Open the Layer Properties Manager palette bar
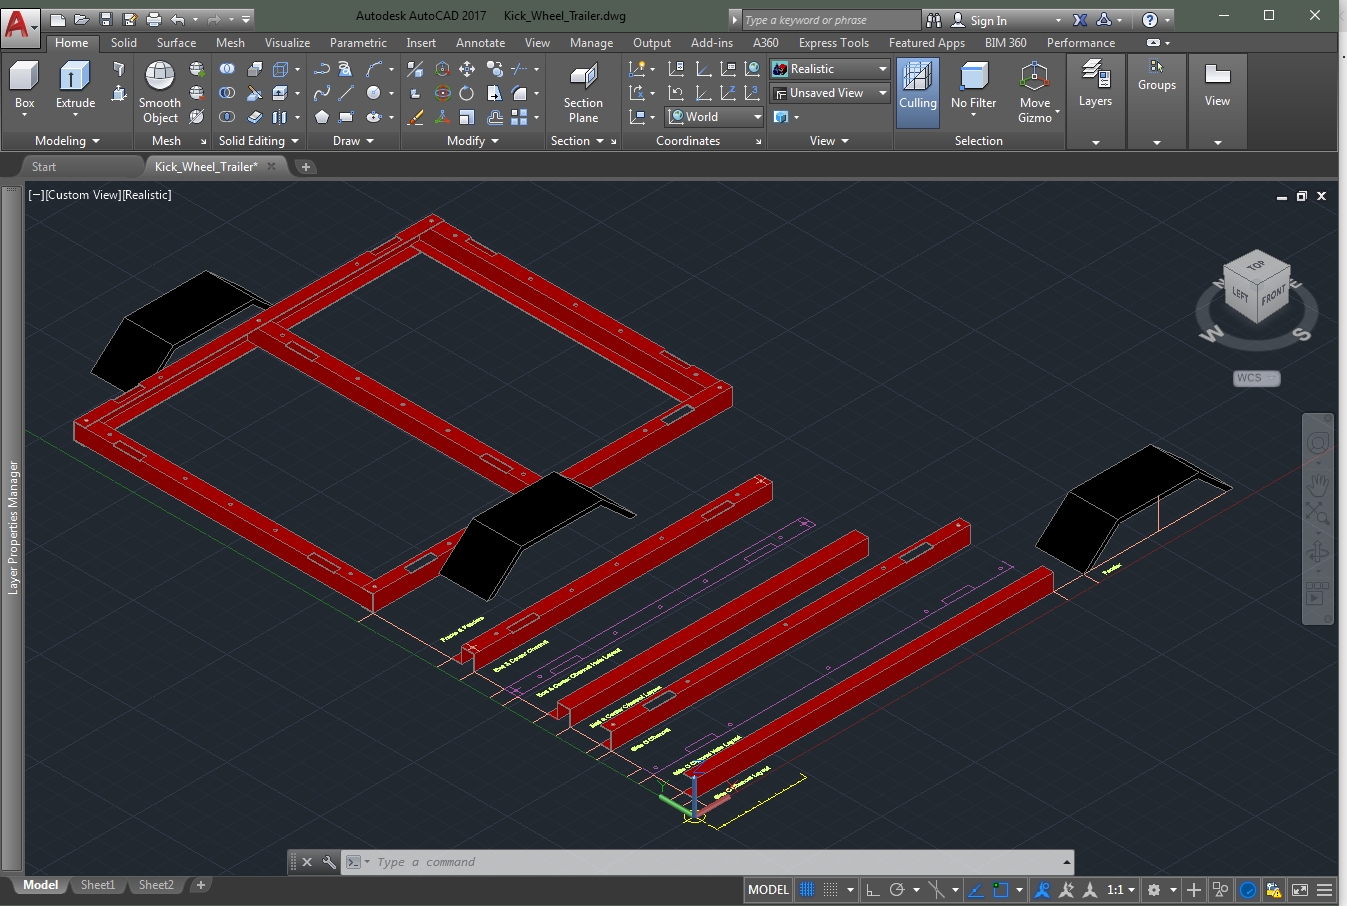The image size is (1347, 906). (x=12, y=527)
